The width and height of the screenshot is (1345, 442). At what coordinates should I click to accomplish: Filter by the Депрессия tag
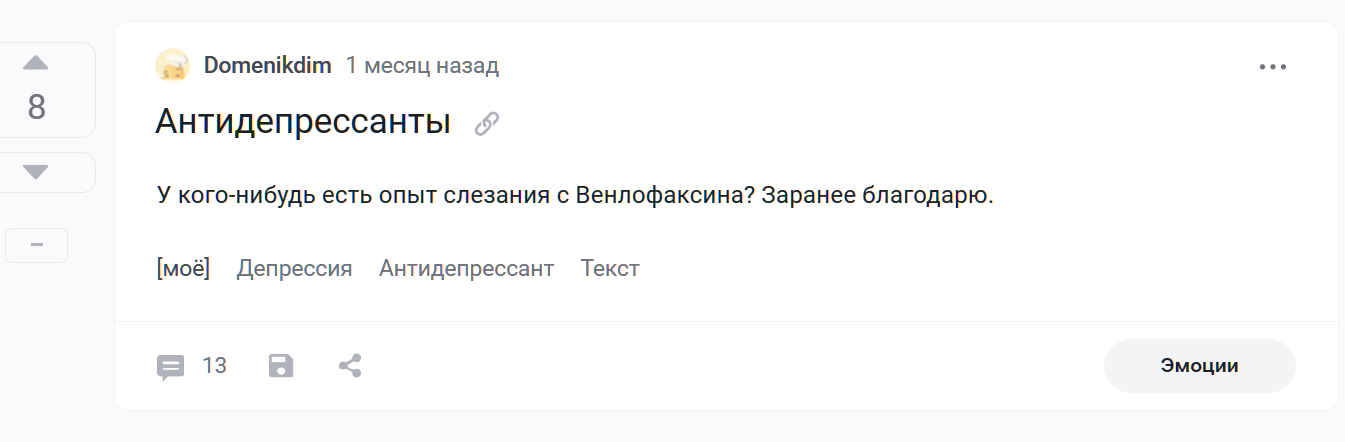294,268
